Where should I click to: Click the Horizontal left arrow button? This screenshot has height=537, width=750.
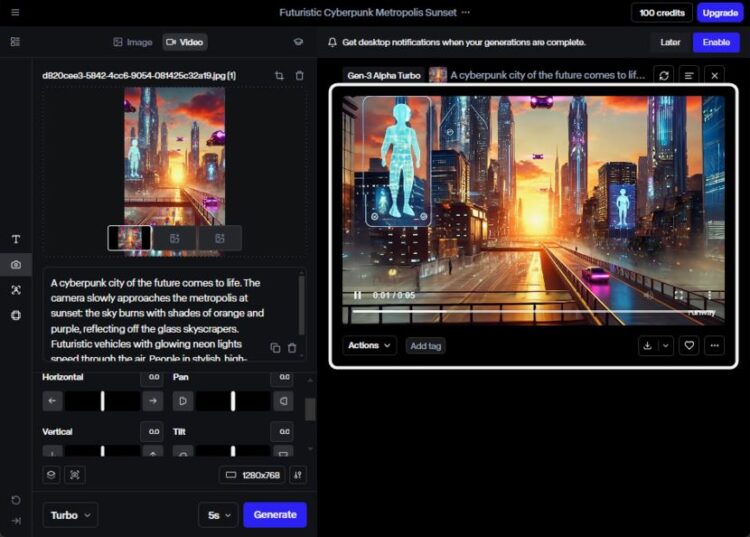point(53,401)
